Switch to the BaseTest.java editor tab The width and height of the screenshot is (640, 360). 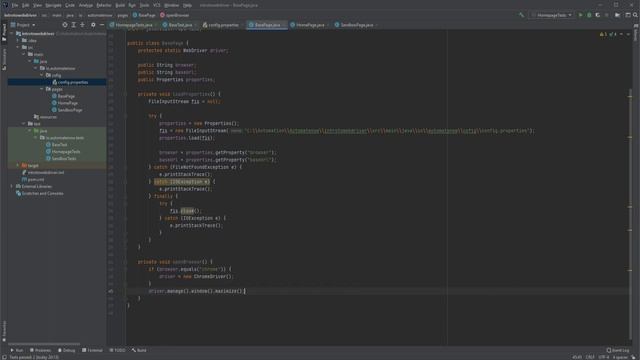(x=180, y=25)
